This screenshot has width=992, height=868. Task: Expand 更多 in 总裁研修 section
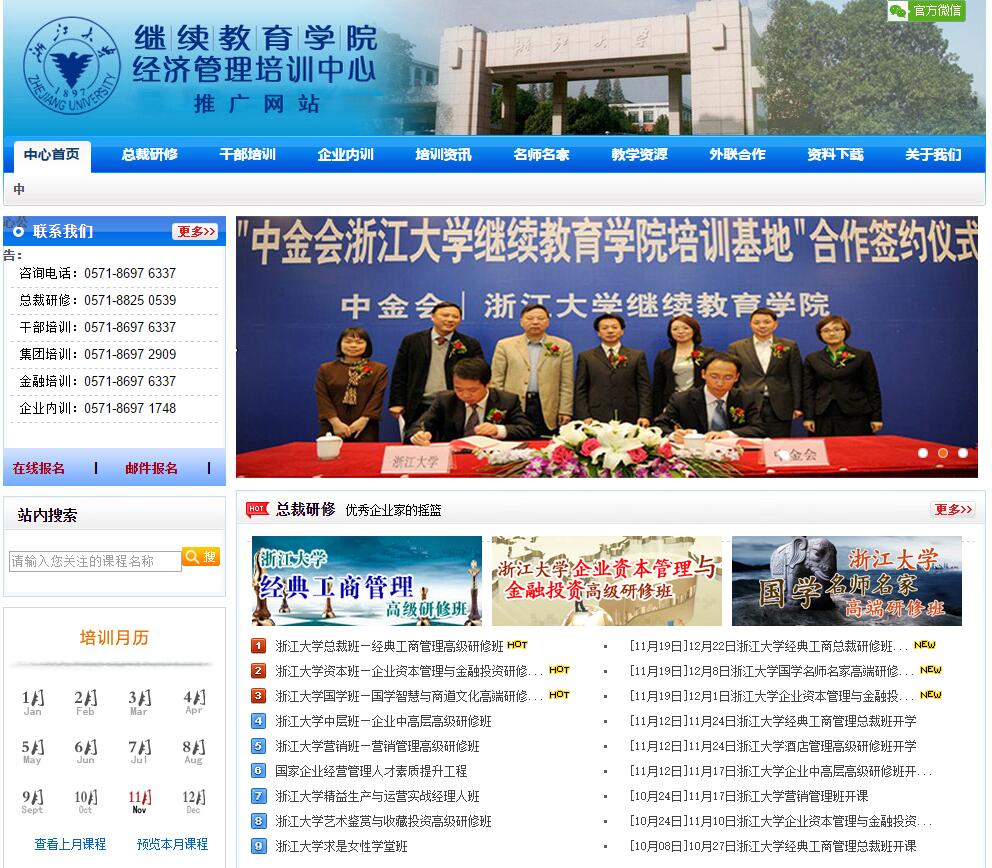953,509
